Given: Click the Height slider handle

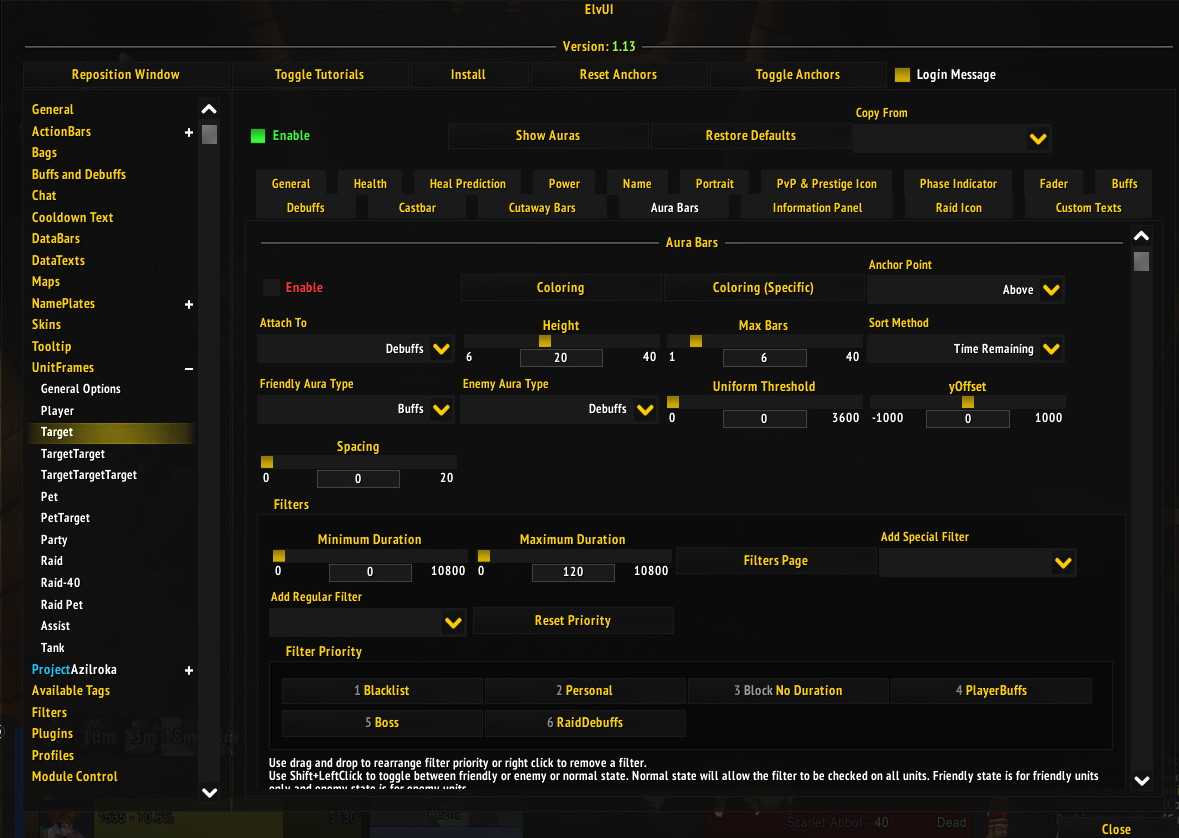Looking at the screenshot, I should [545, 342].
